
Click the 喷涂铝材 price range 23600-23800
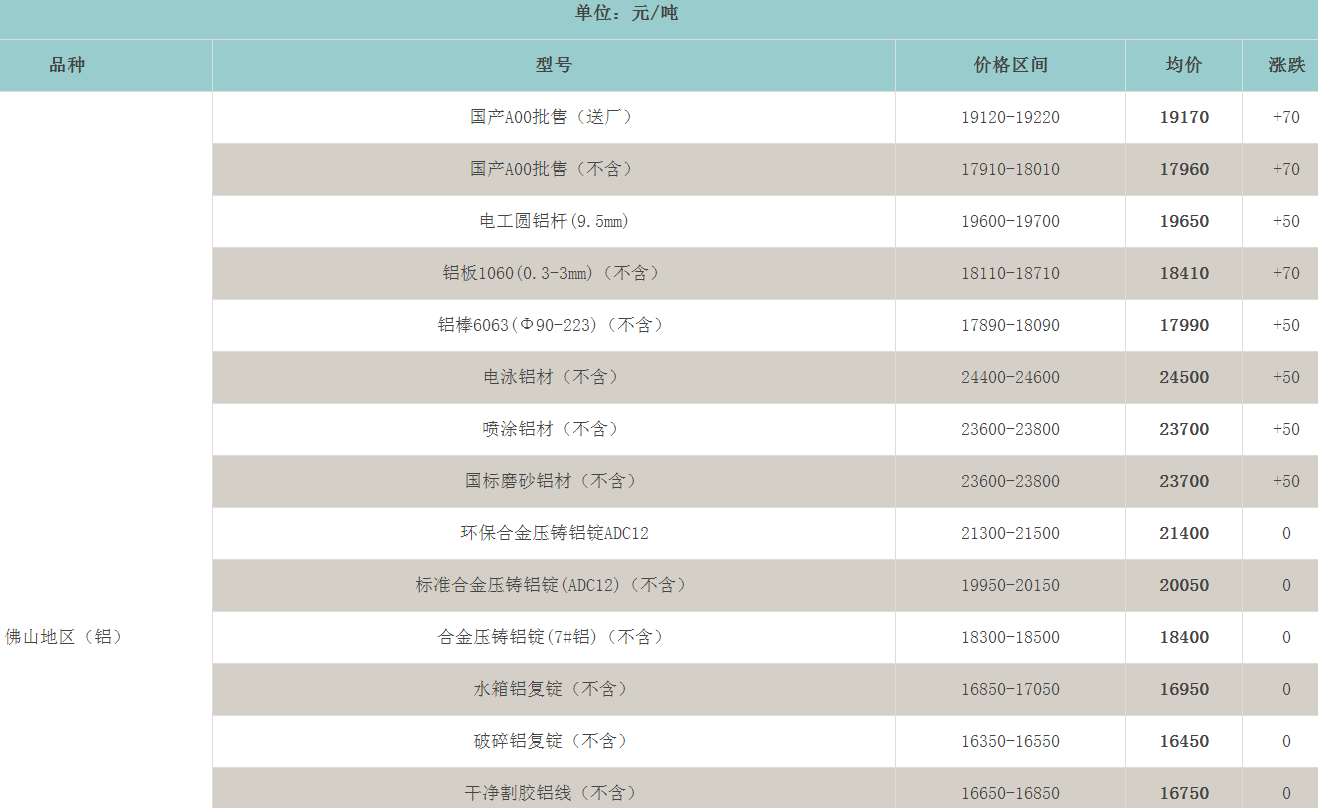click(x=1010, y=429)
